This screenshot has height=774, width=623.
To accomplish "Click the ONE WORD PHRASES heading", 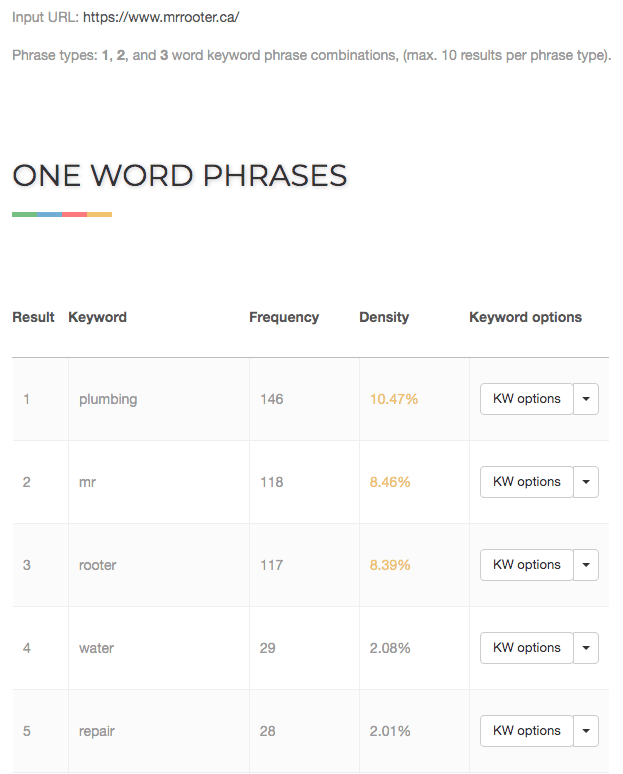I will tap(180, 176).
